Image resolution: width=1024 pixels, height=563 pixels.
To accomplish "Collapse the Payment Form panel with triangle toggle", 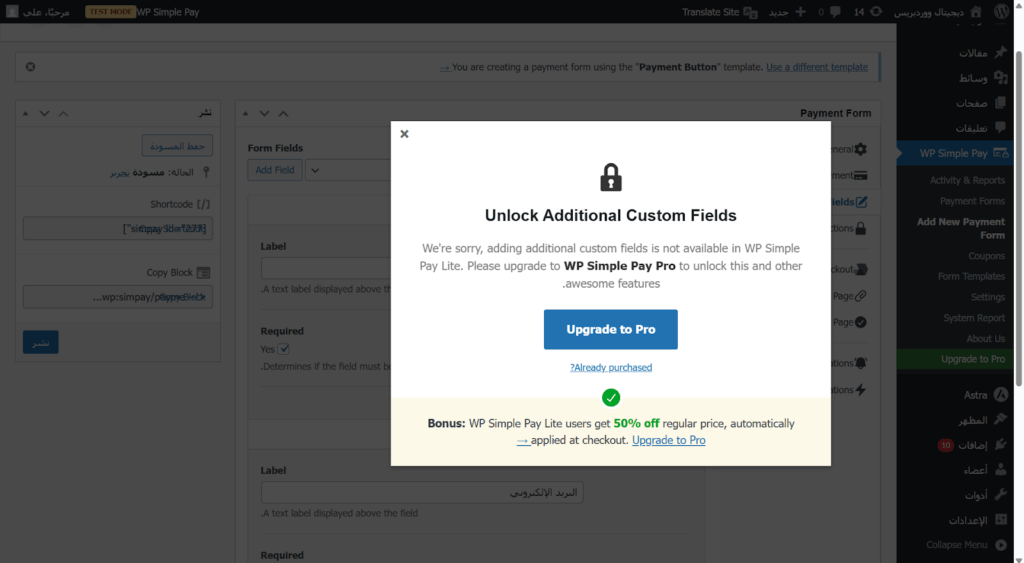I will 245,114.
